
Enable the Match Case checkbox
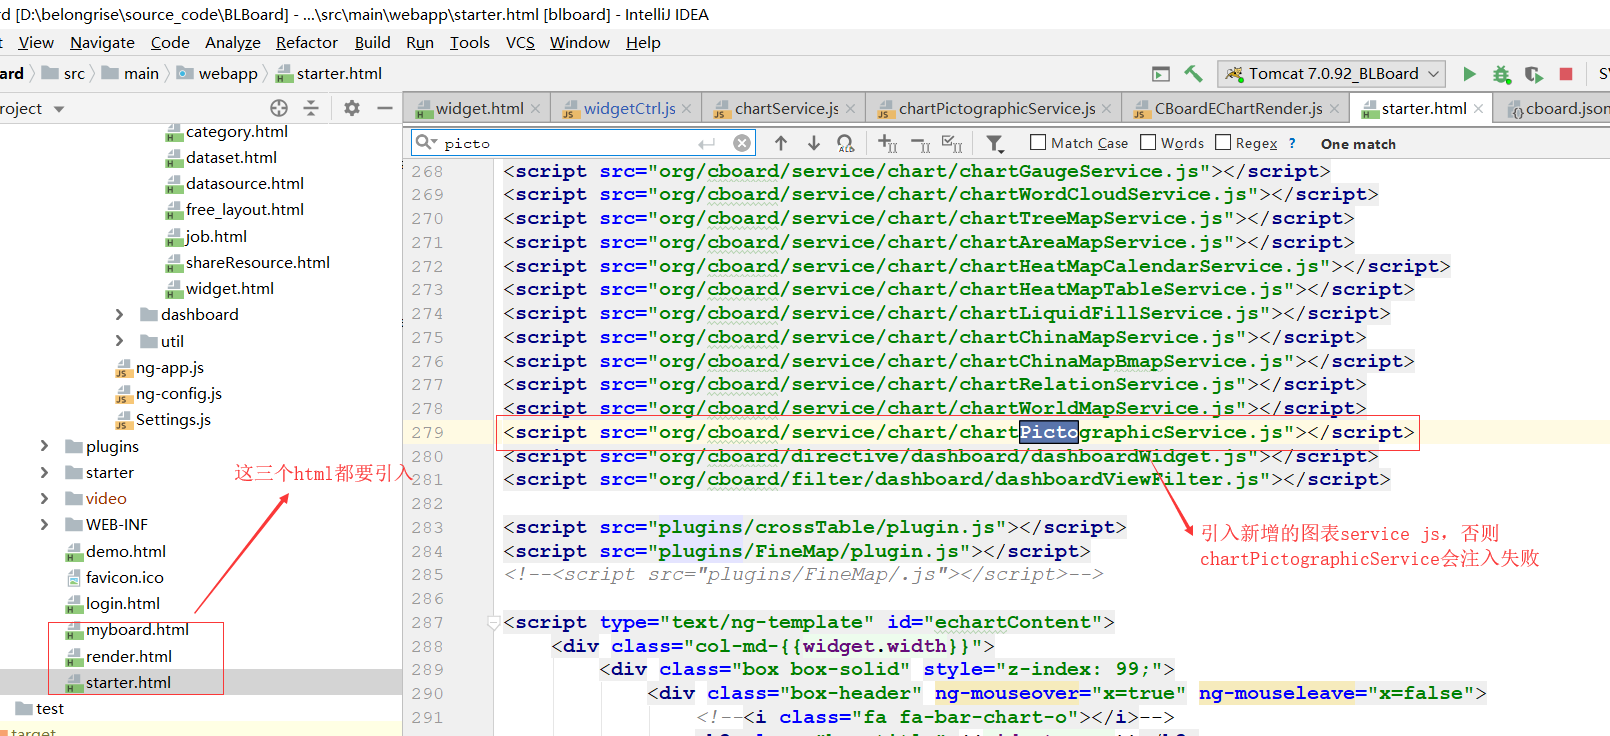coord(1038,142)
